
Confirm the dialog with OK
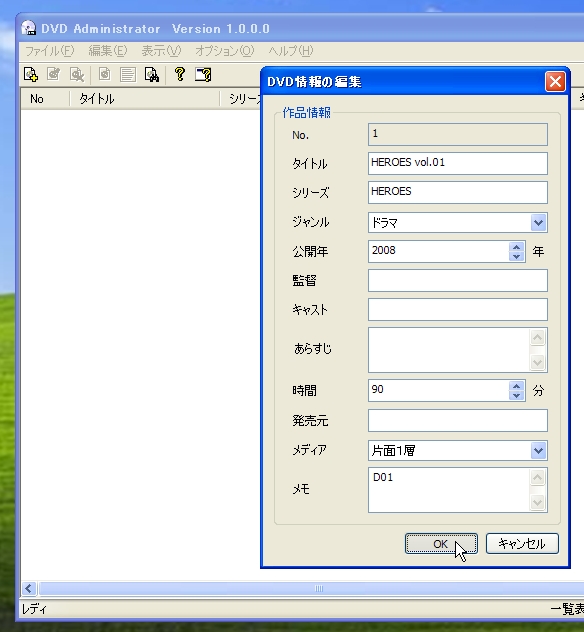coord(441,544)
